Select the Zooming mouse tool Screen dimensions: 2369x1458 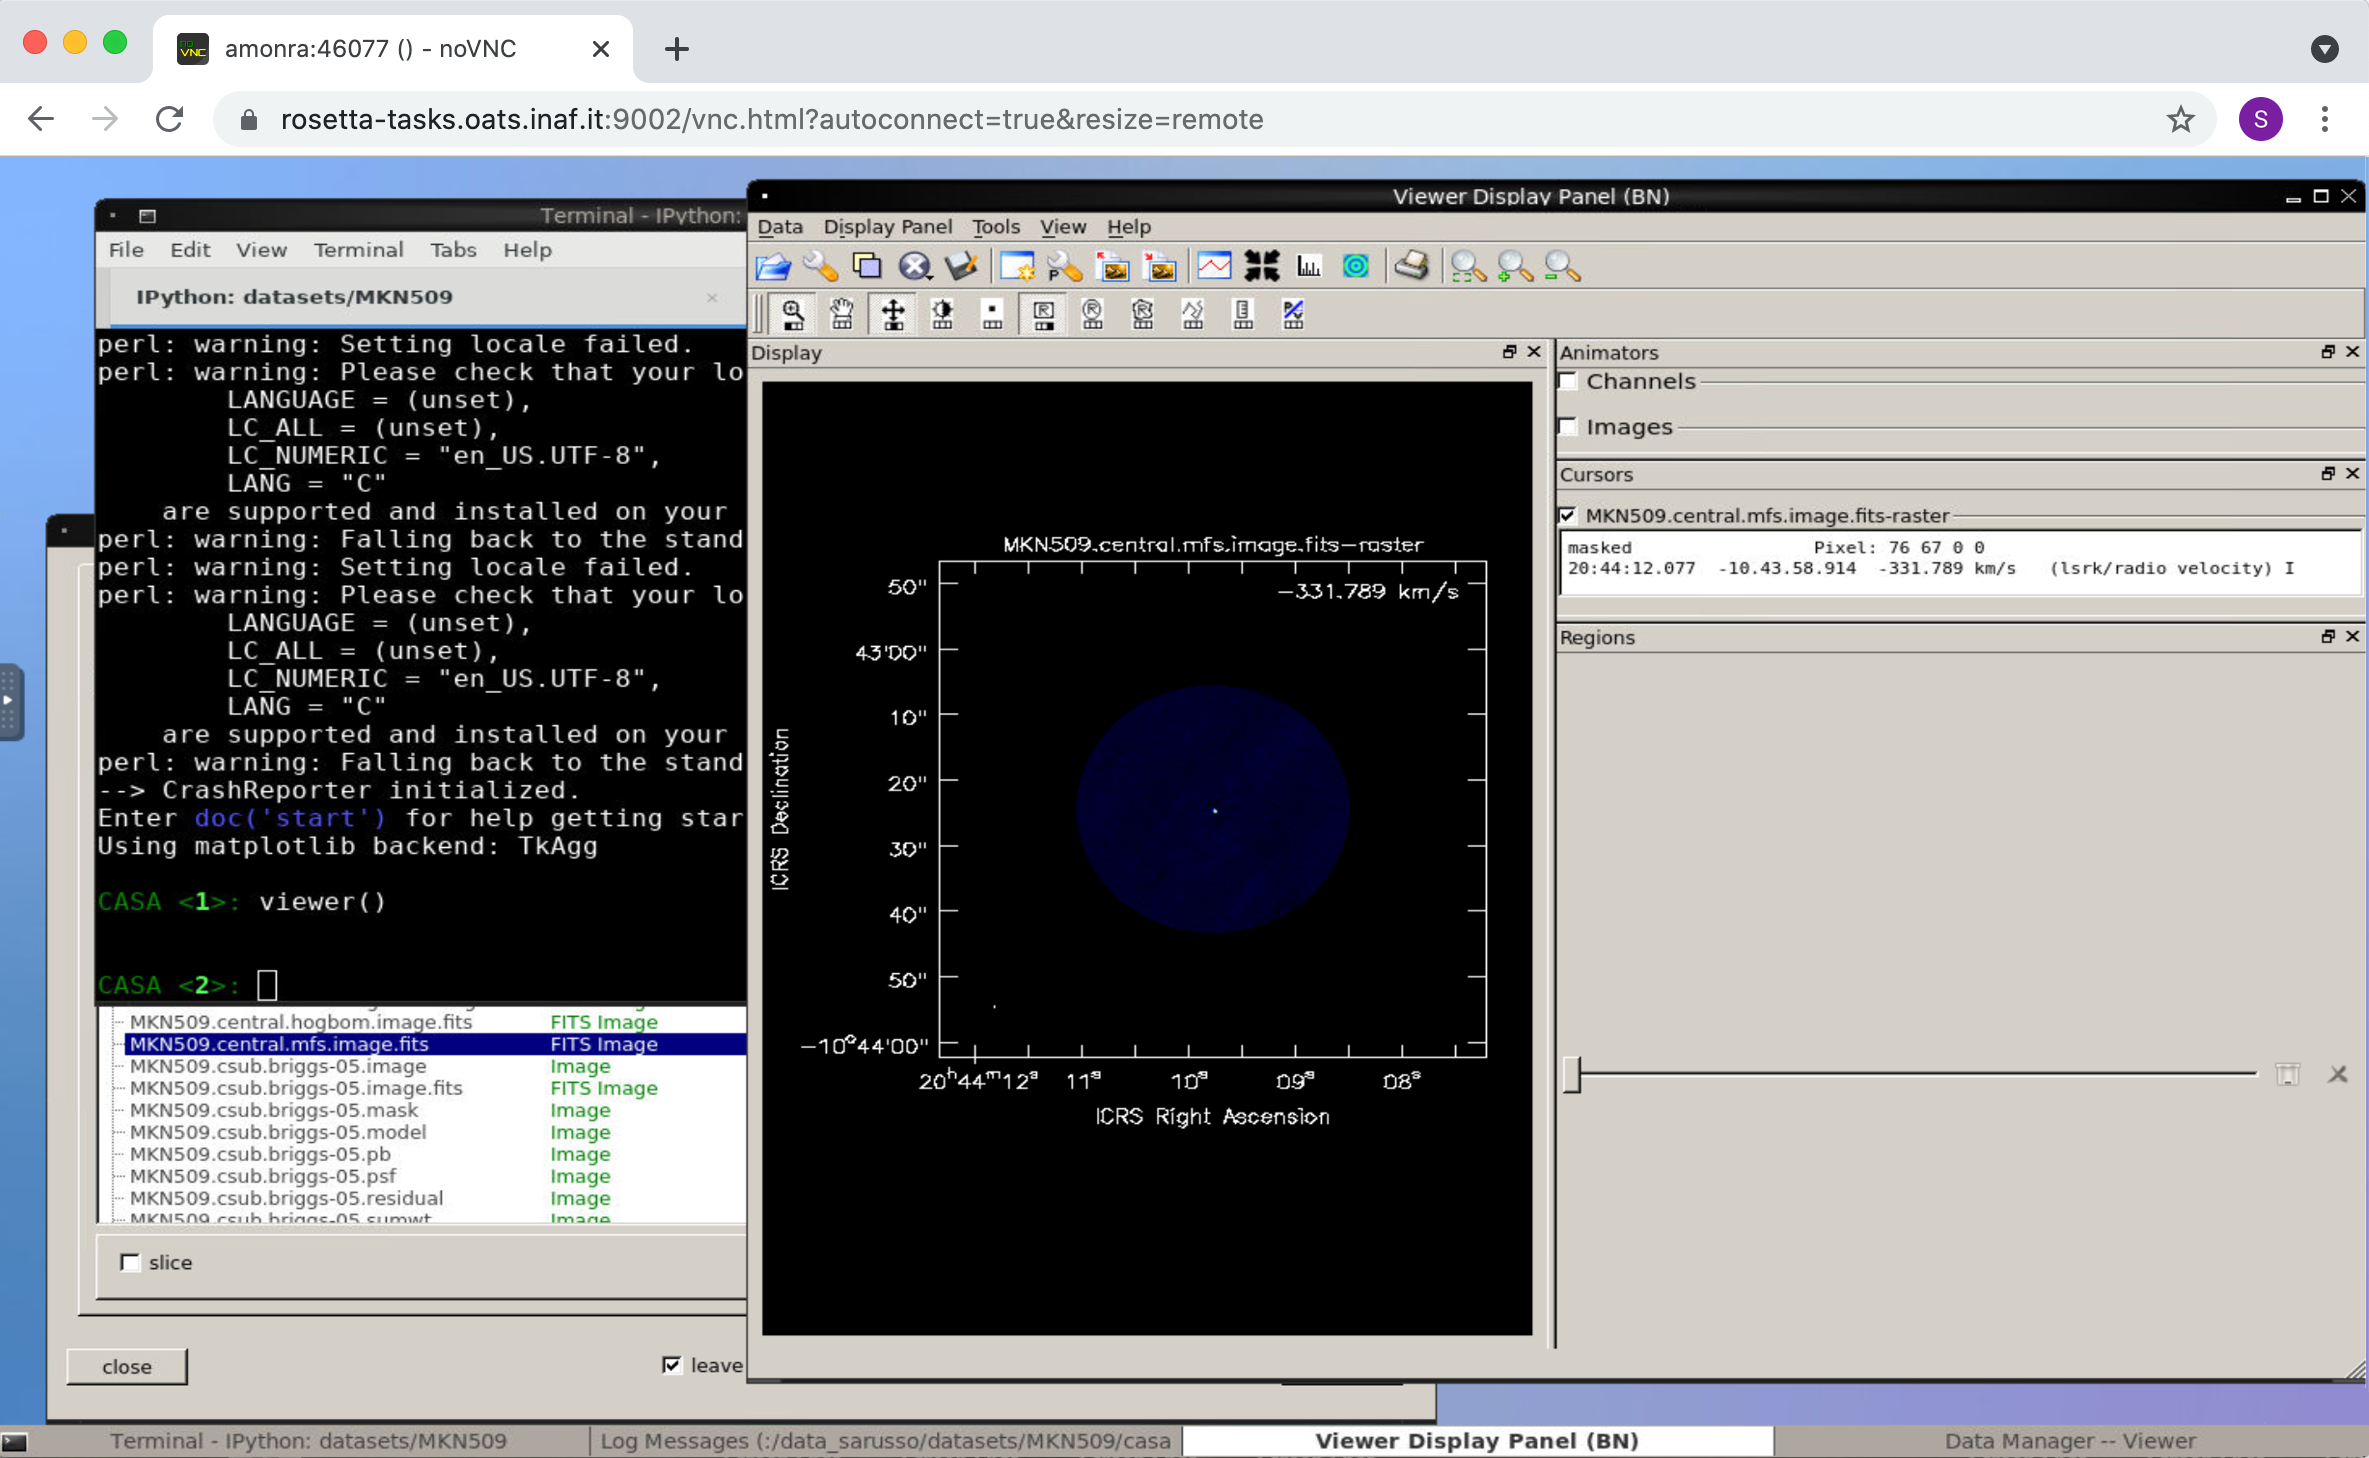pyautogui.click(x=793, y=315)
